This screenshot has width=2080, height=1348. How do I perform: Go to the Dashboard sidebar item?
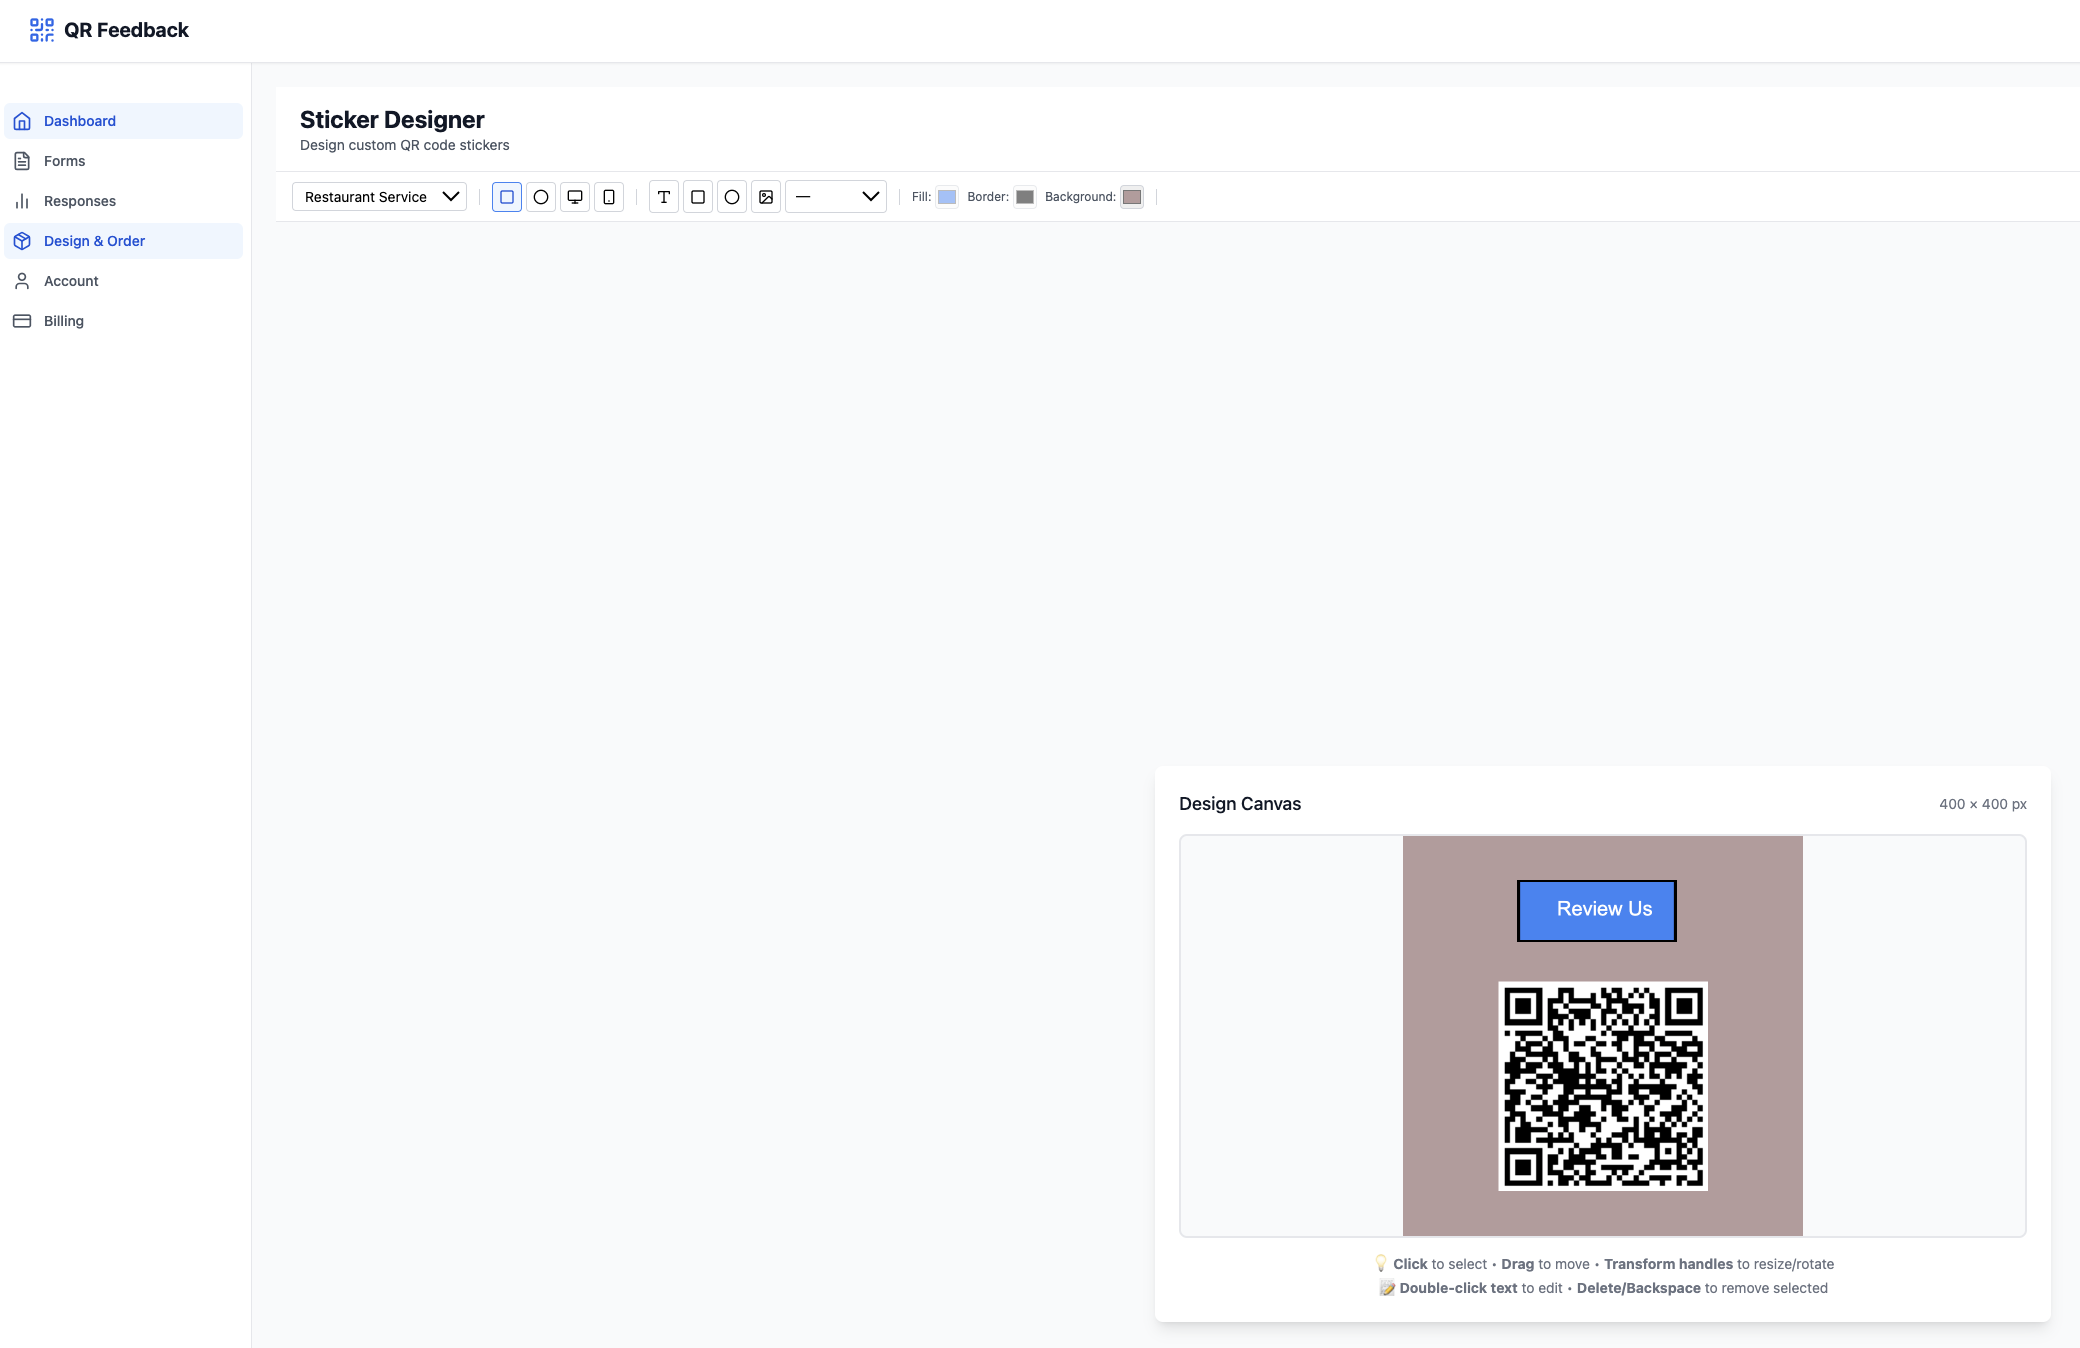80,121
